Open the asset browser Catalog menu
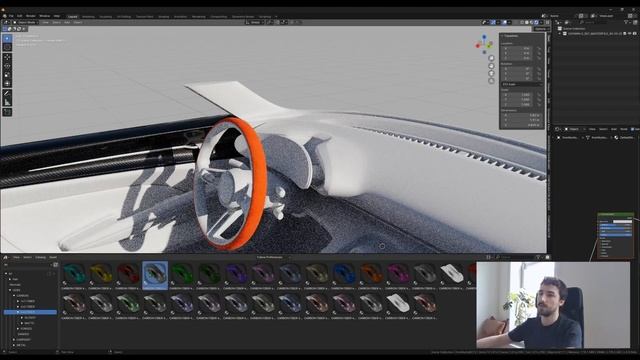The image size is (640, 360). coord(40,258)
